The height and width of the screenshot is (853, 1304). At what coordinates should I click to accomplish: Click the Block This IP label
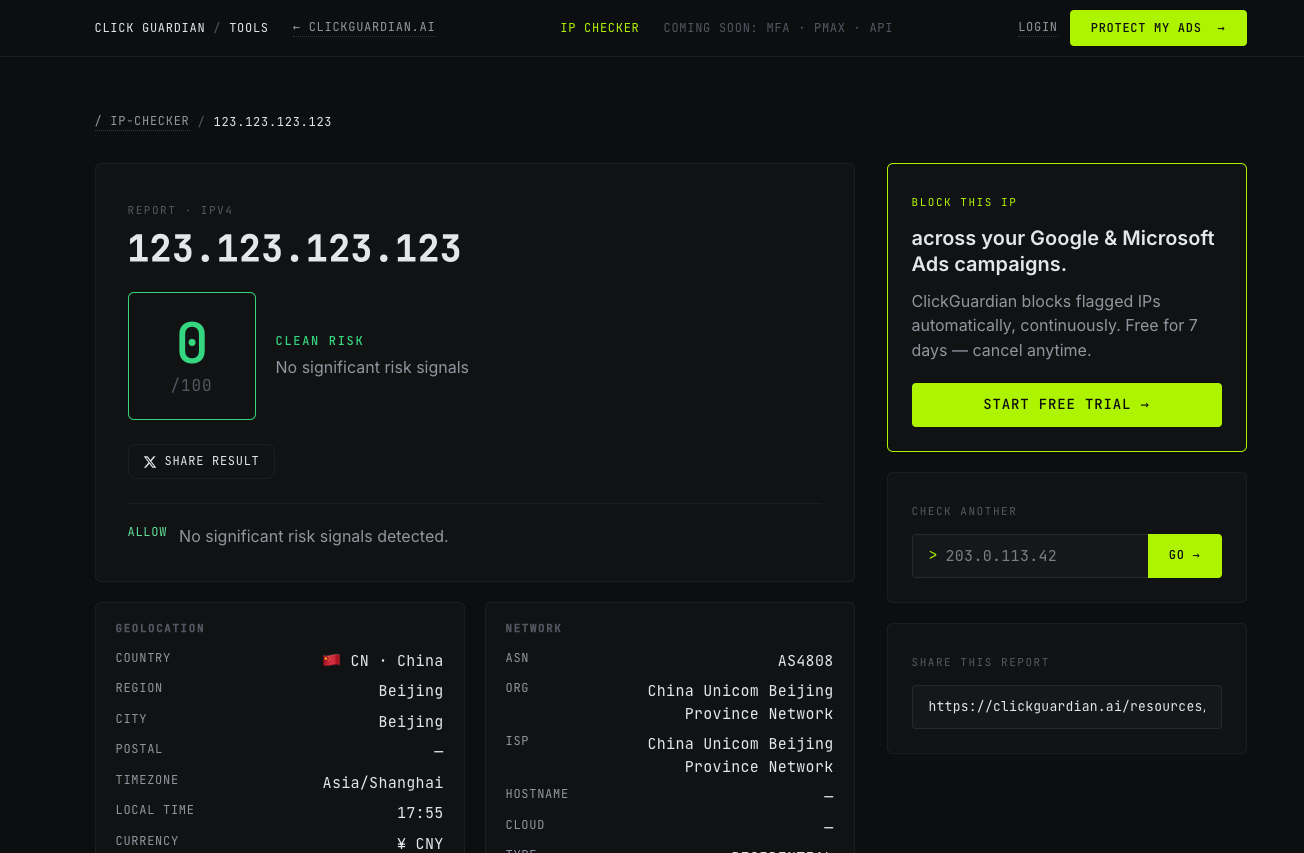[964, 203]
